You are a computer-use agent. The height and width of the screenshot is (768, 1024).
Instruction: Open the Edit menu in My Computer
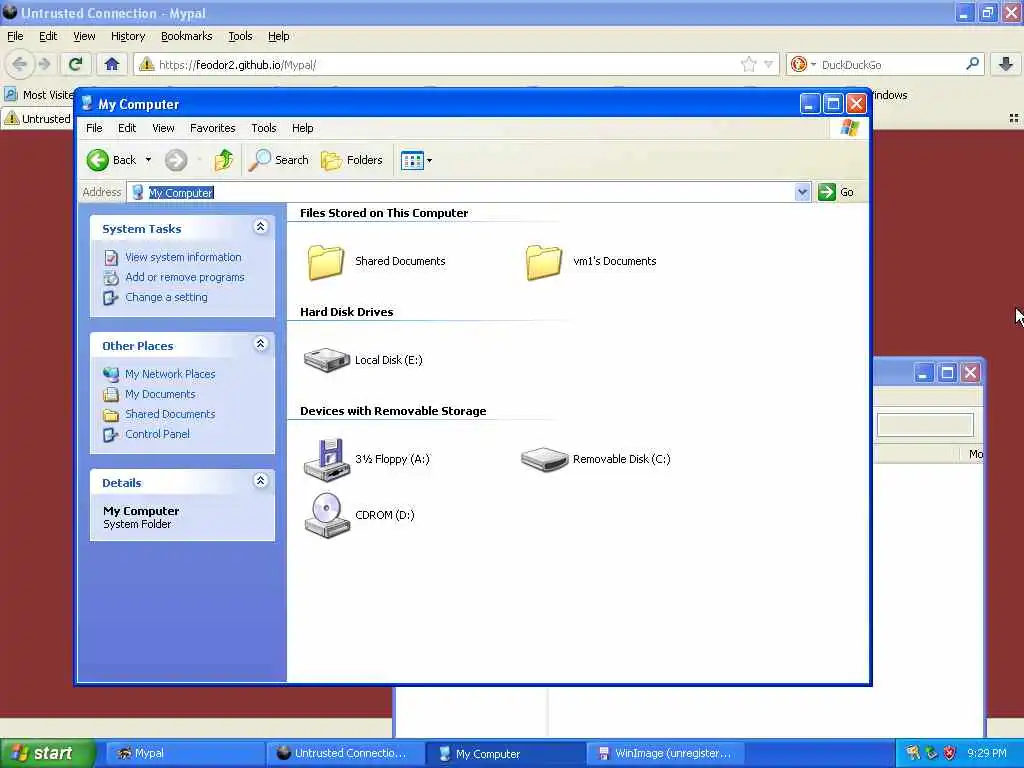click(x=127, y=128)
